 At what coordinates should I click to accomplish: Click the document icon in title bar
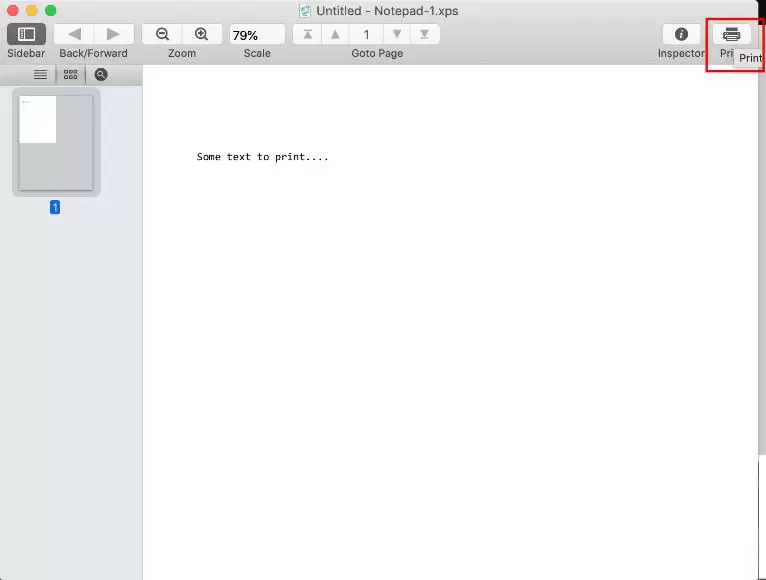(x=305, y=10)
